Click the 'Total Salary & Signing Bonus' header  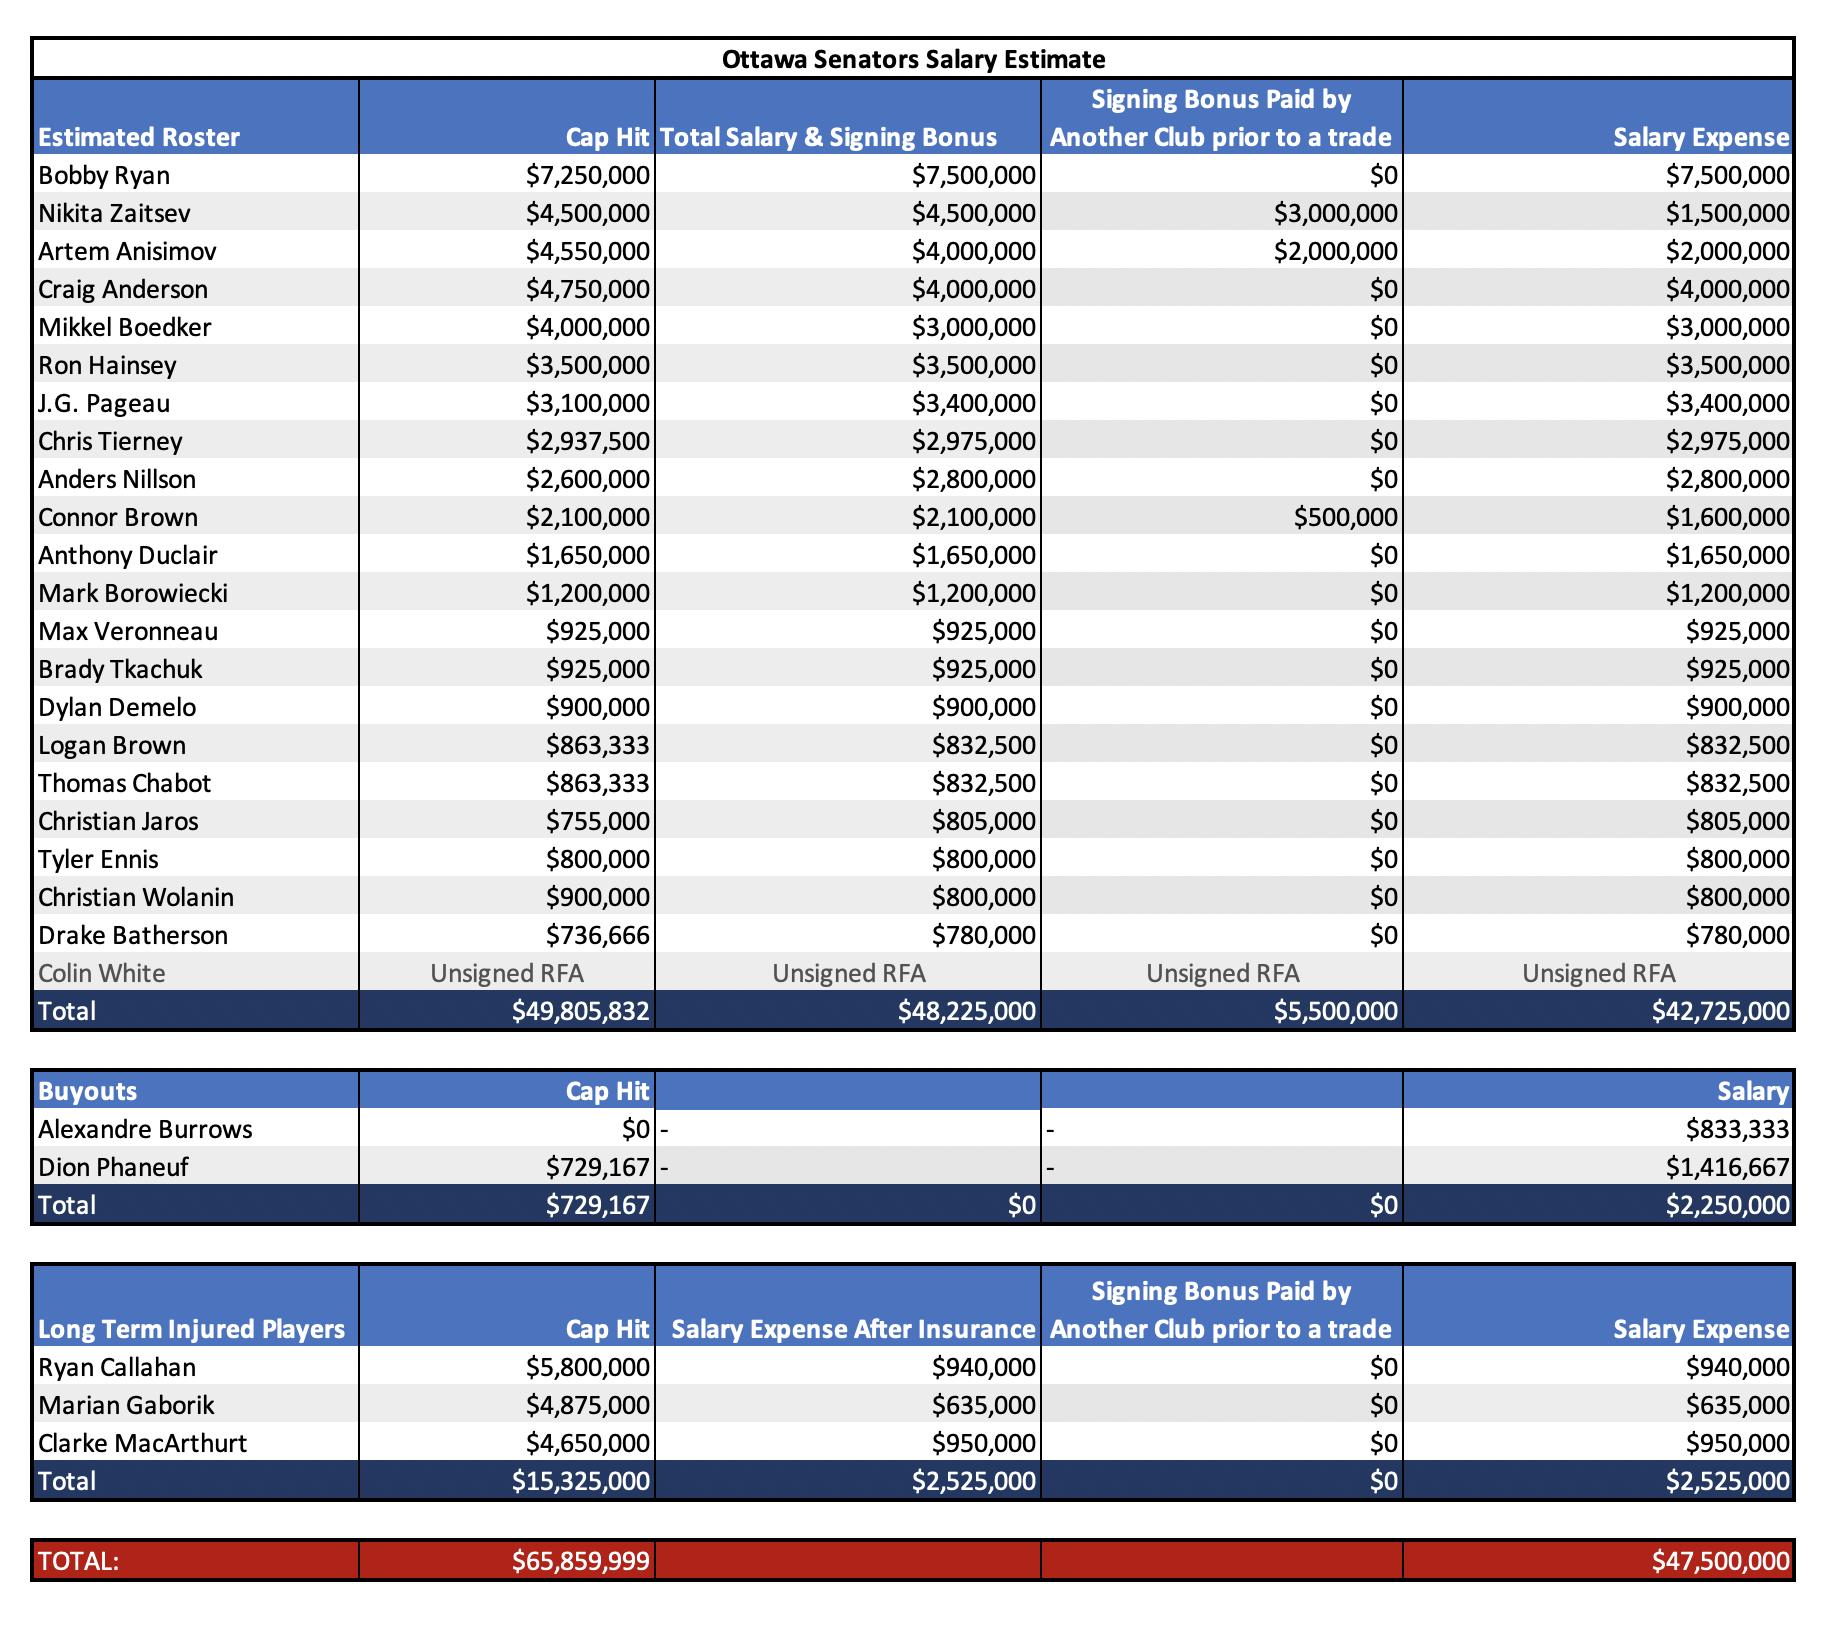(848, 117)
